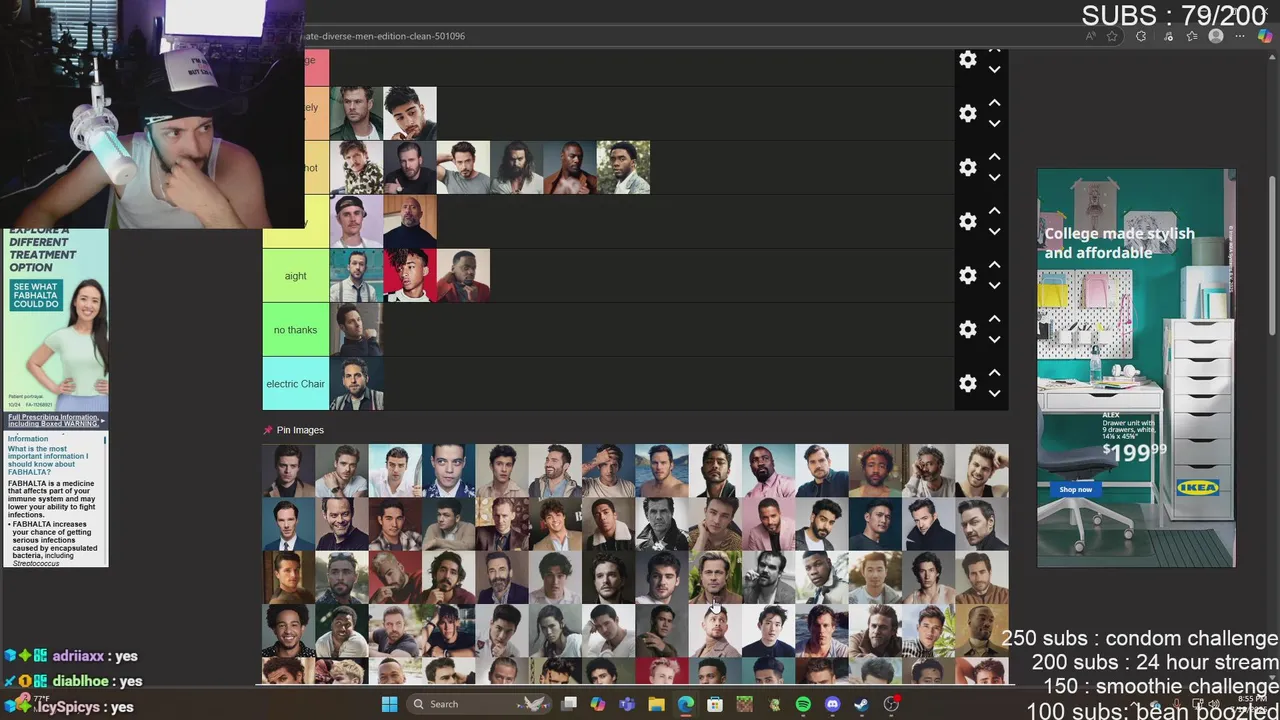The image size is (1280, 720).
Task: Select the mustached man in yellow tier
Action: 356,222
